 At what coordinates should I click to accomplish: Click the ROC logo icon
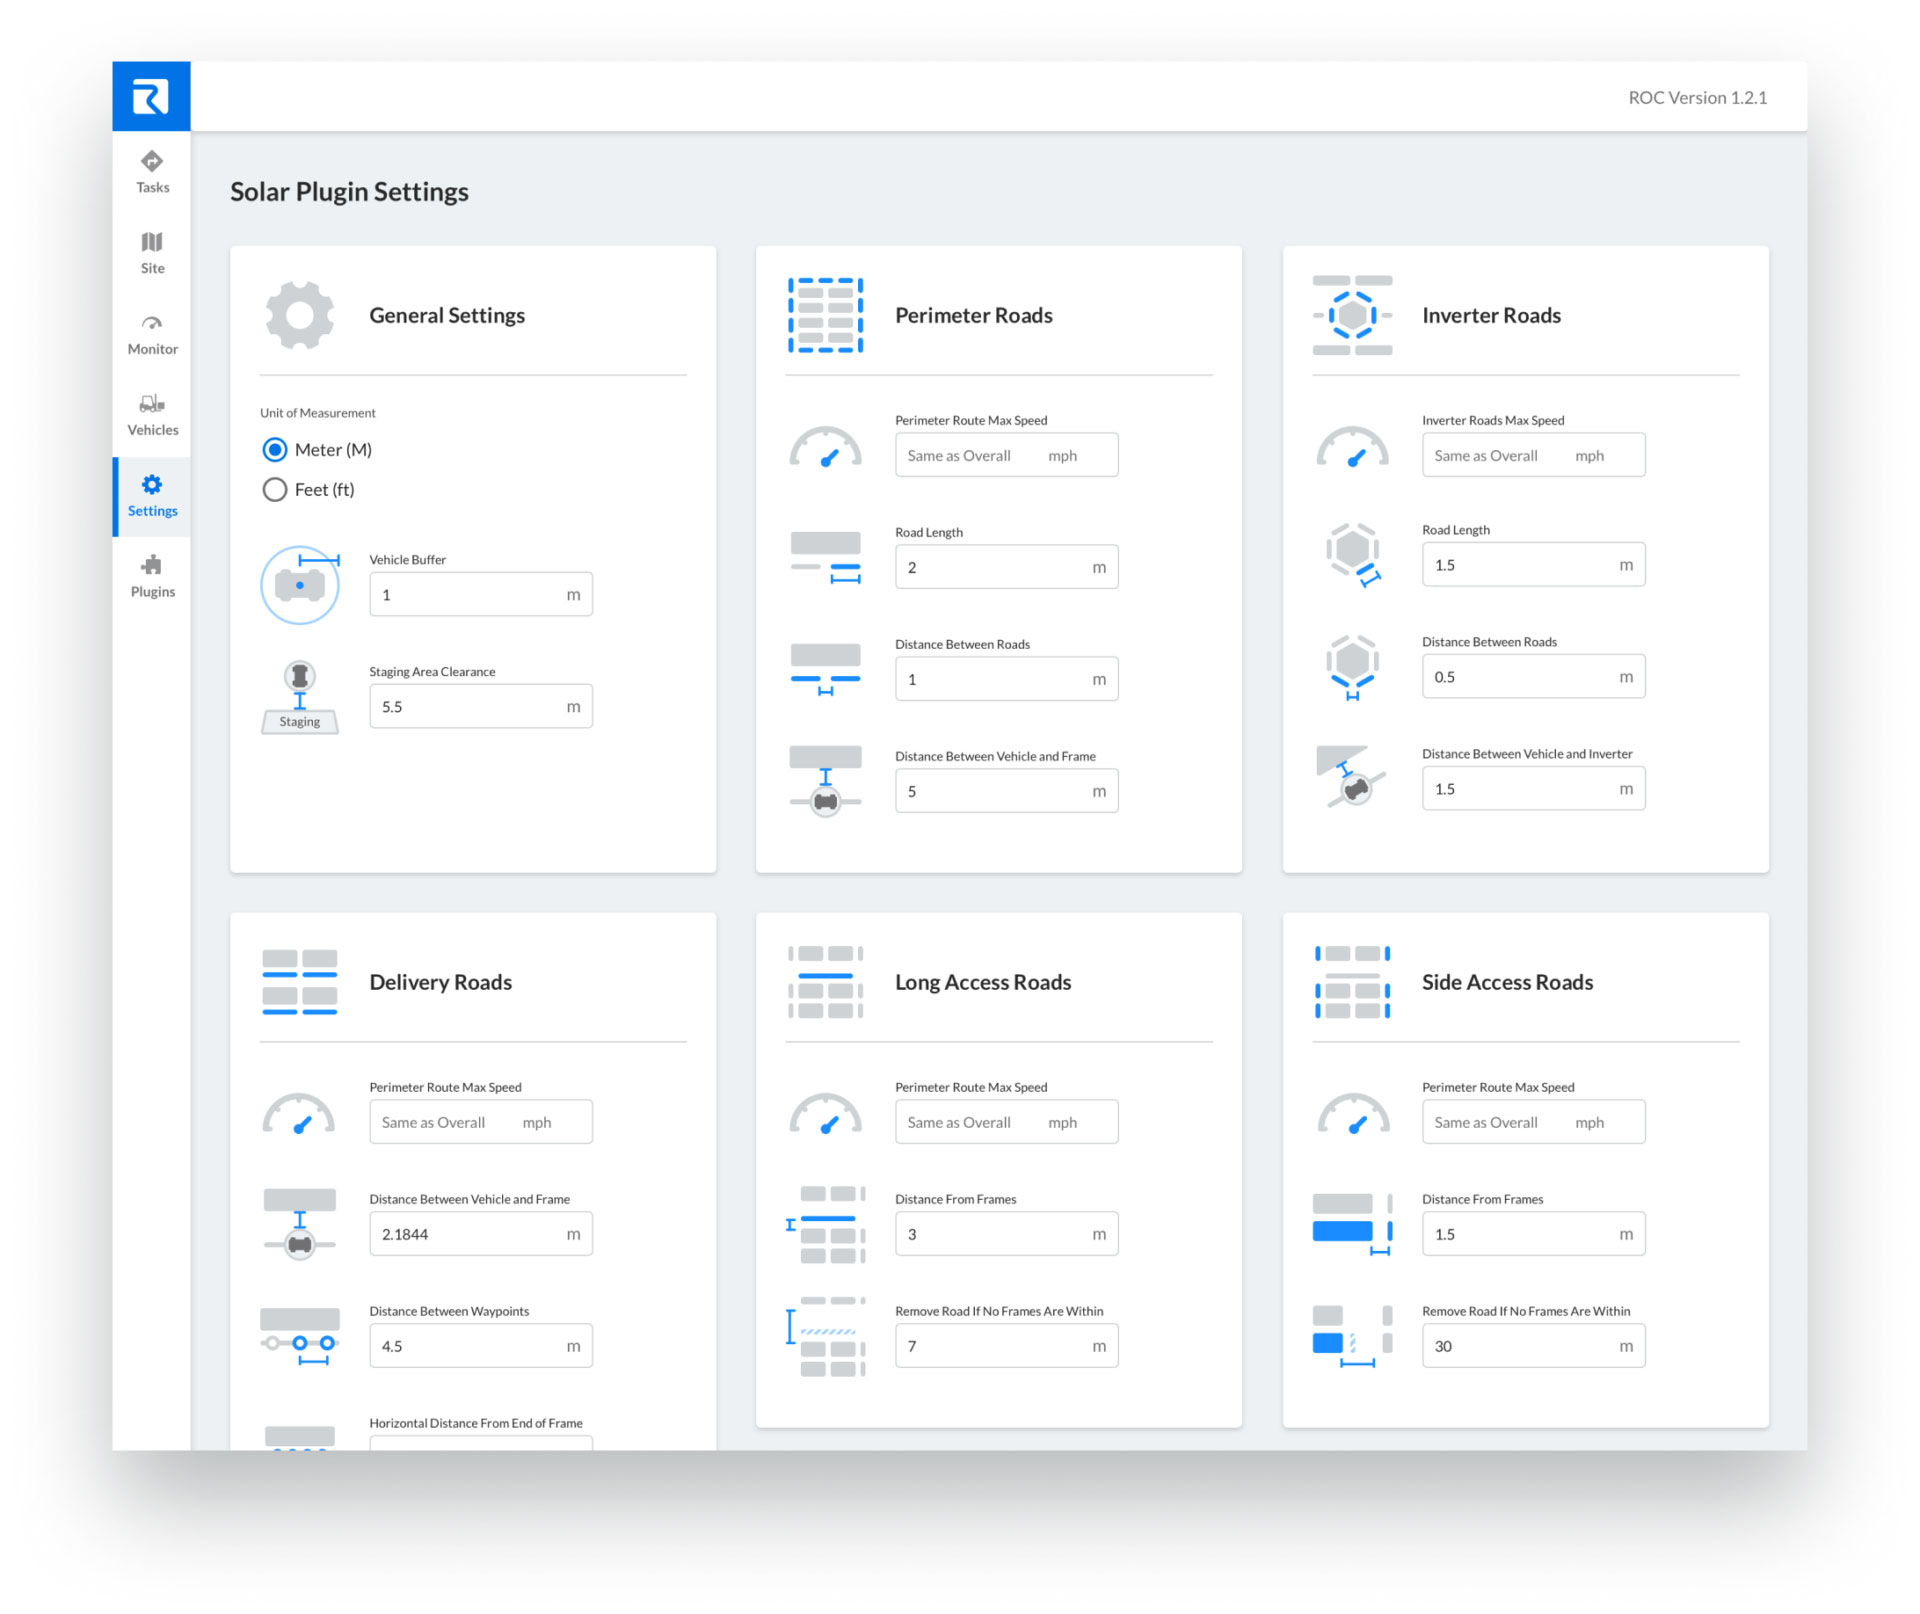pyautogui.click(x=151, y=96)
